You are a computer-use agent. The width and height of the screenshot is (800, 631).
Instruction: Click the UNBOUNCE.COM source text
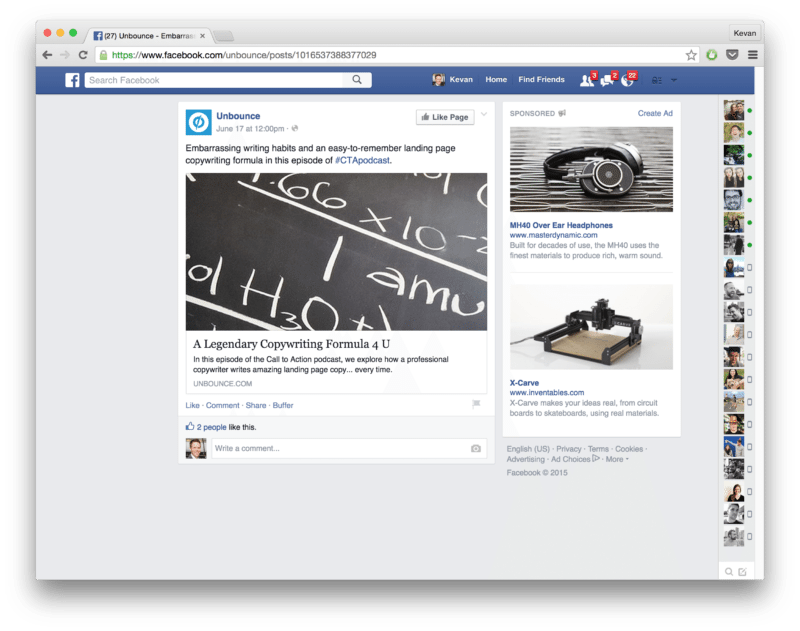pyautogui.click(x=222, y=384)
